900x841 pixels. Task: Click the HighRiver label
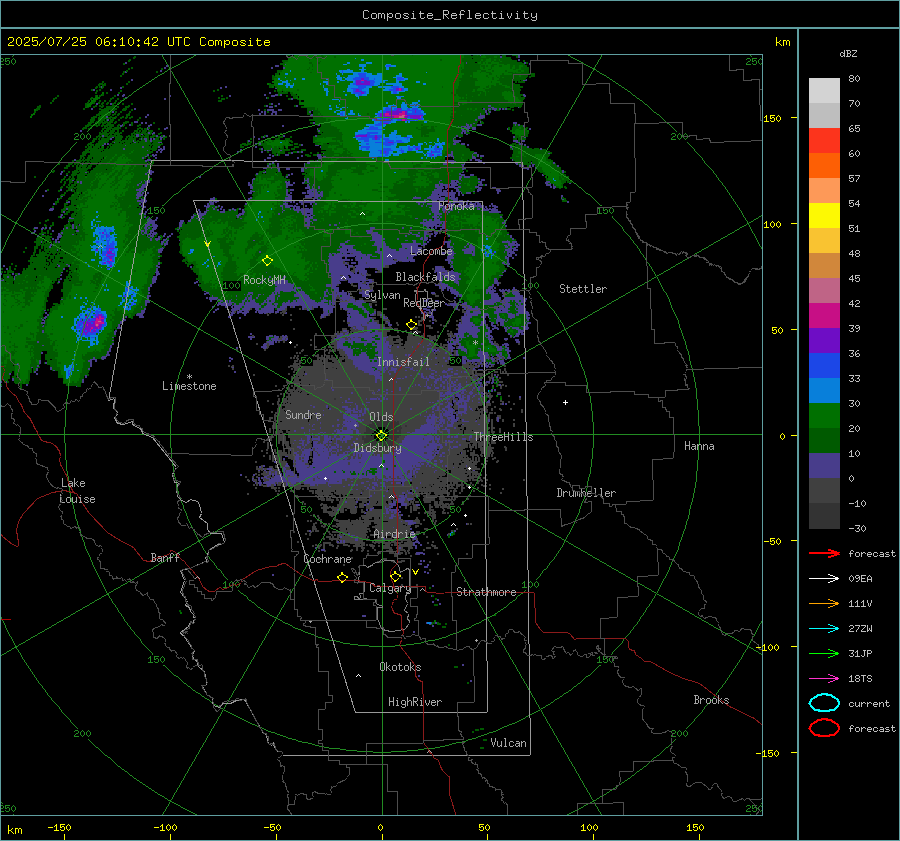coord(414,702)
